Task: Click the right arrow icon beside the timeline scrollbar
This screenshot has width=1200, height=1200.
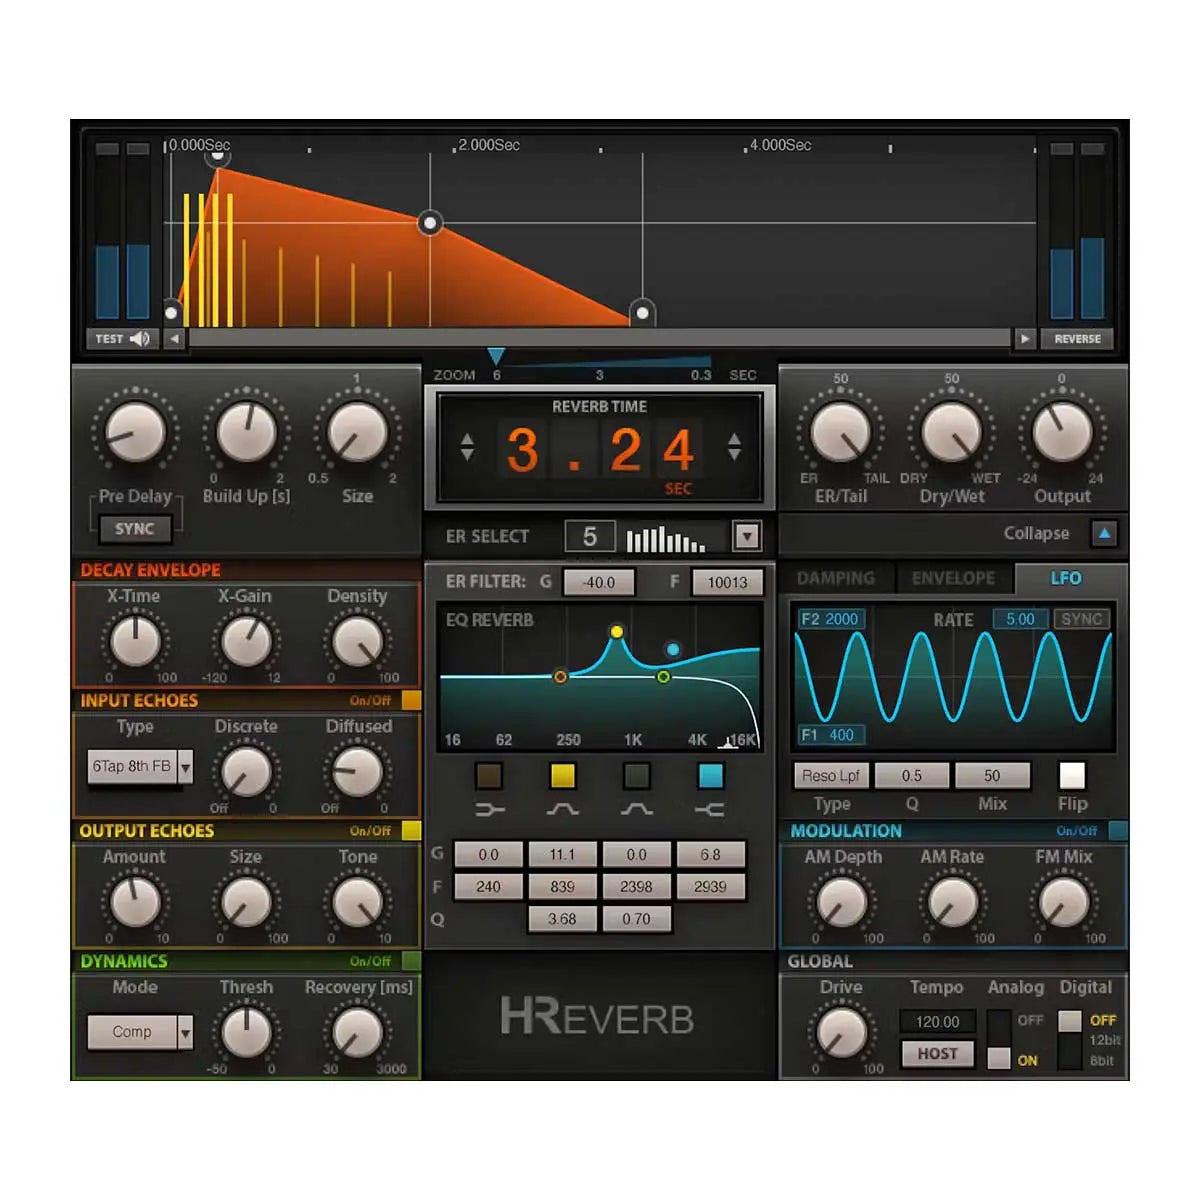Action: tap(1026, 339)
